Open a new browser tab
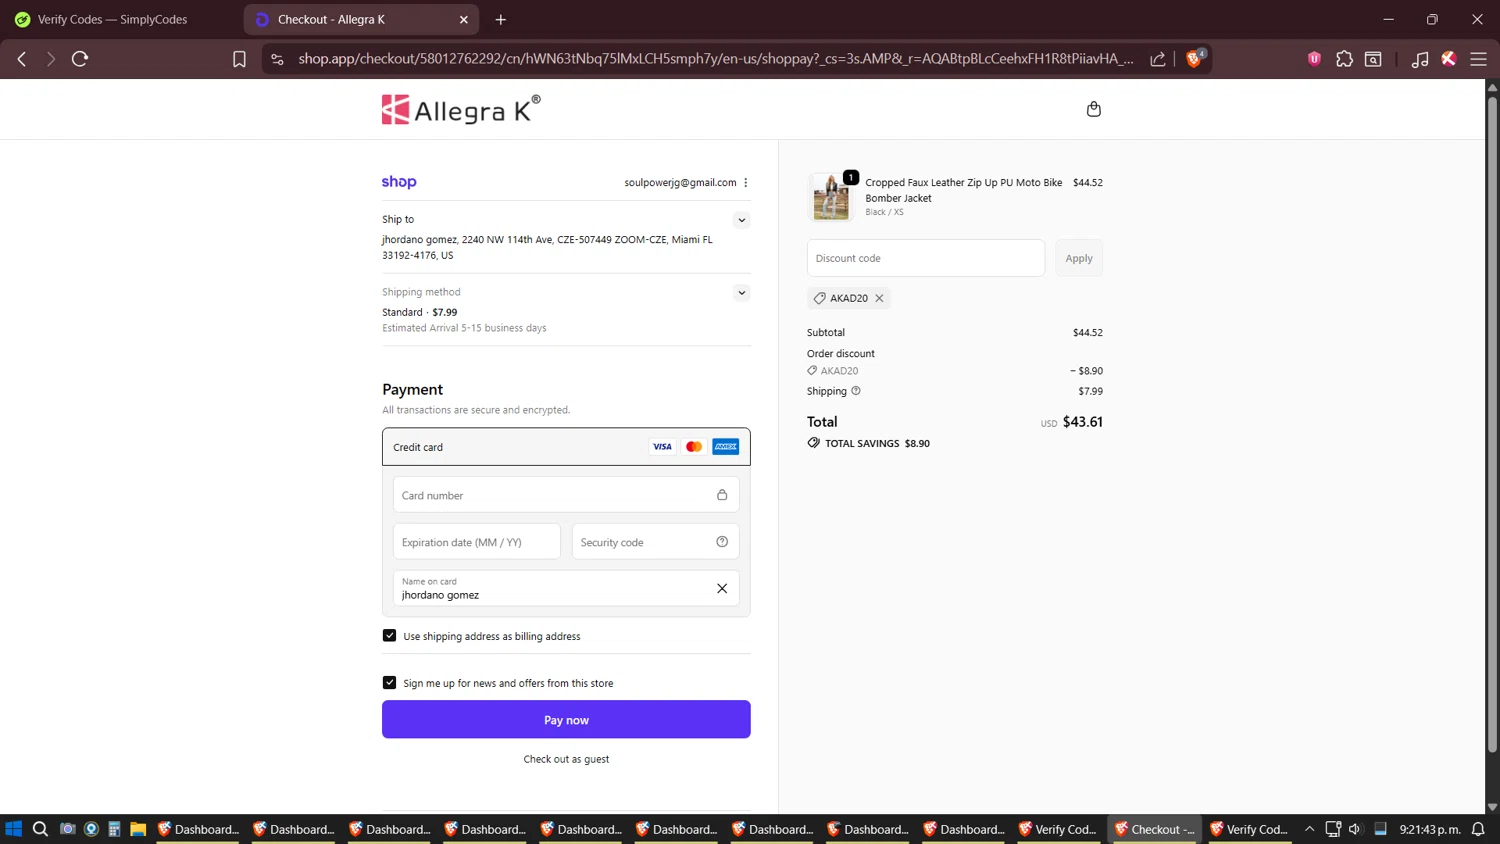The height and width of the screenshot is (844, 1500). click(501, 19)
